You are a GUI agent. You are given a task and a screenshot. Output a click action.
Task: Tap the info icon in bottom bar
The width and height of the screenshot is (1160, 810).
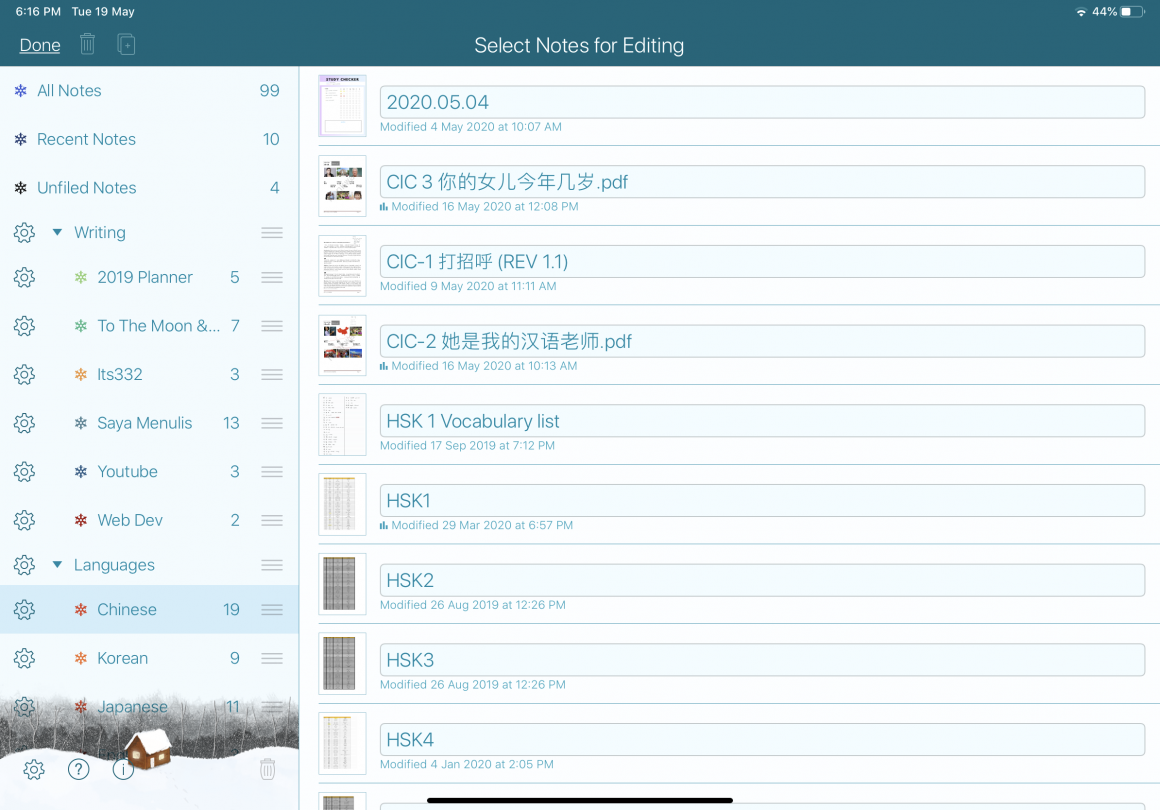coord(123,770)
